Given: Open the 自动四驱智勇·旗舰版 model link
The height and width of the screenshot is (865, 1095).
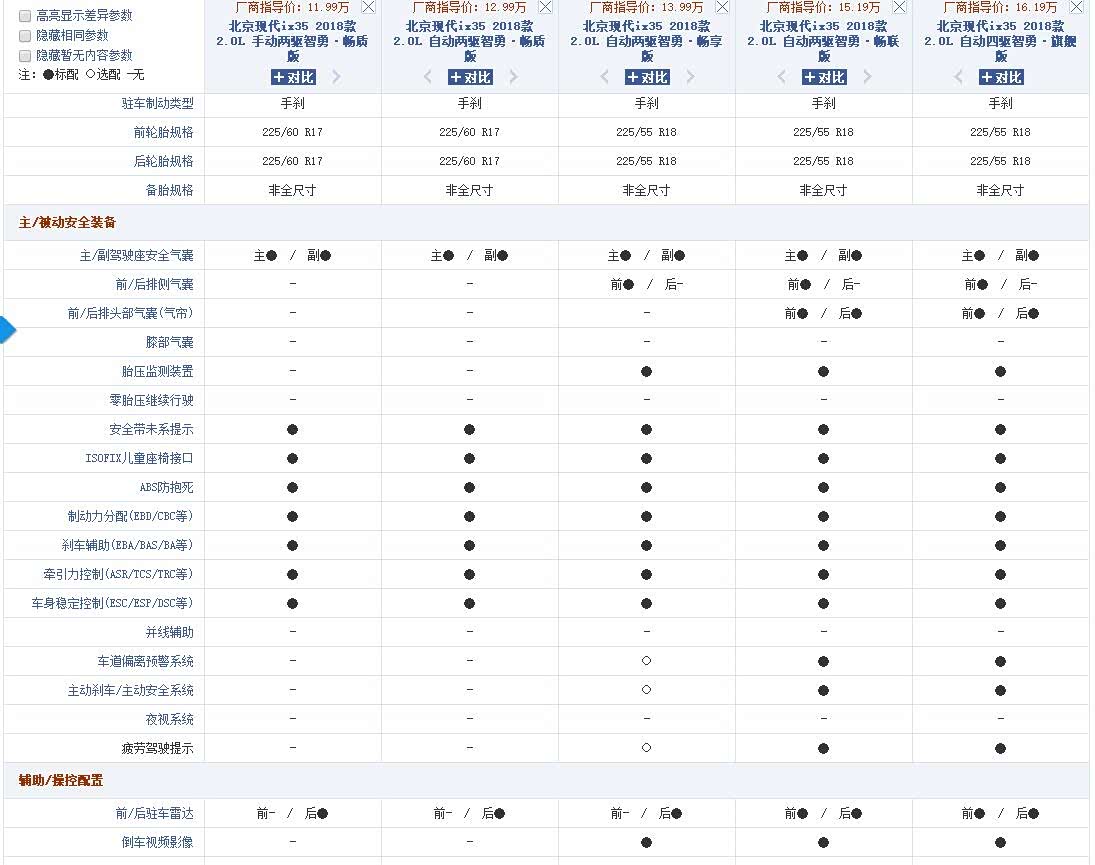Looking at the screenshot, I should 1000,41.
